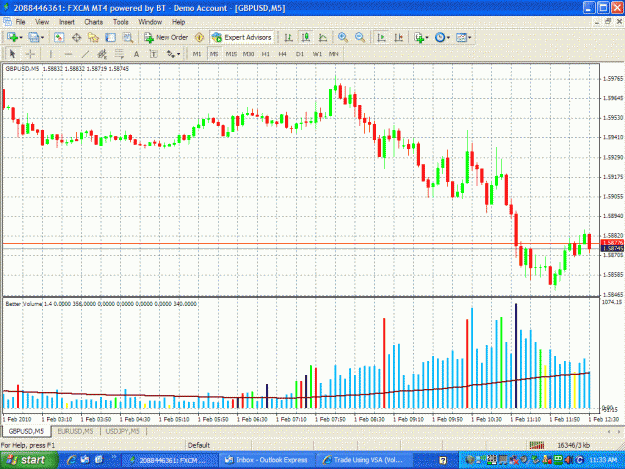
Task: Open the Insert menu
Action: click(67, 22)
